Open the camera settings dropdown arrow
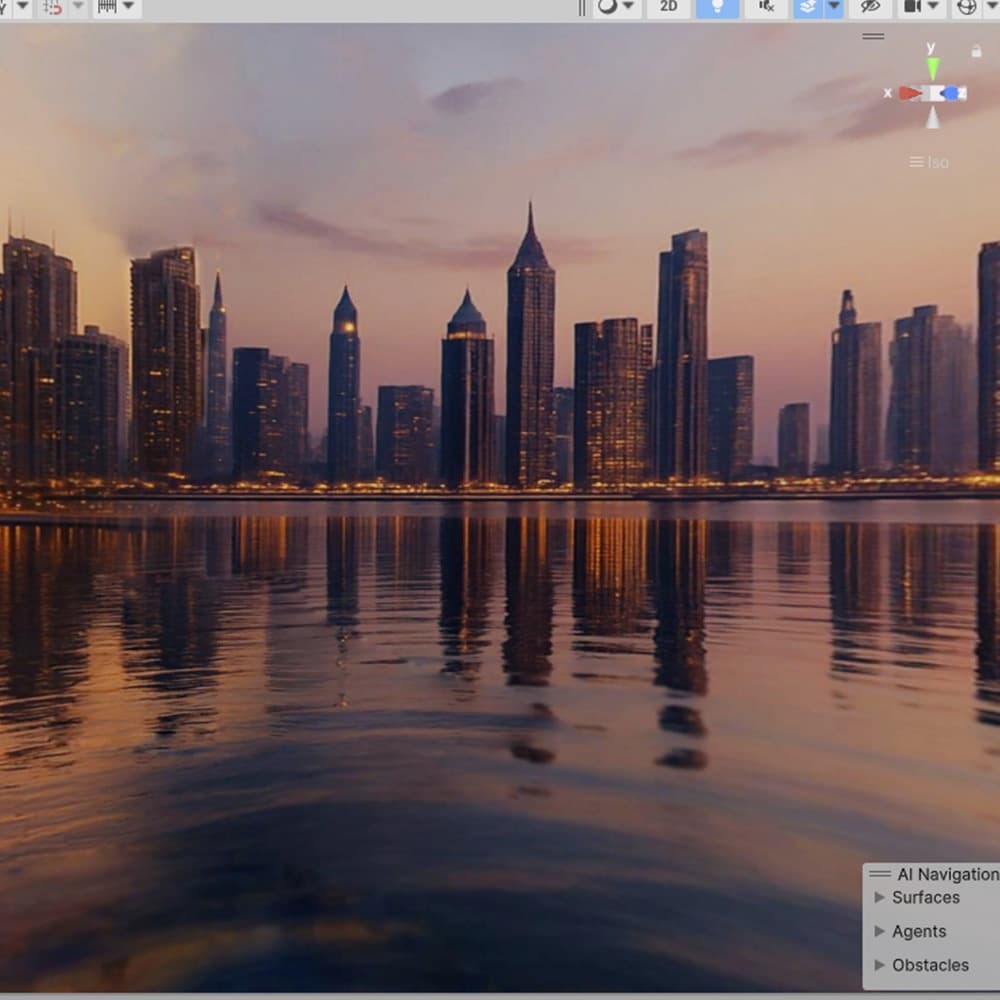Viewport: 1000px width, 1000px height. (933, 7)
